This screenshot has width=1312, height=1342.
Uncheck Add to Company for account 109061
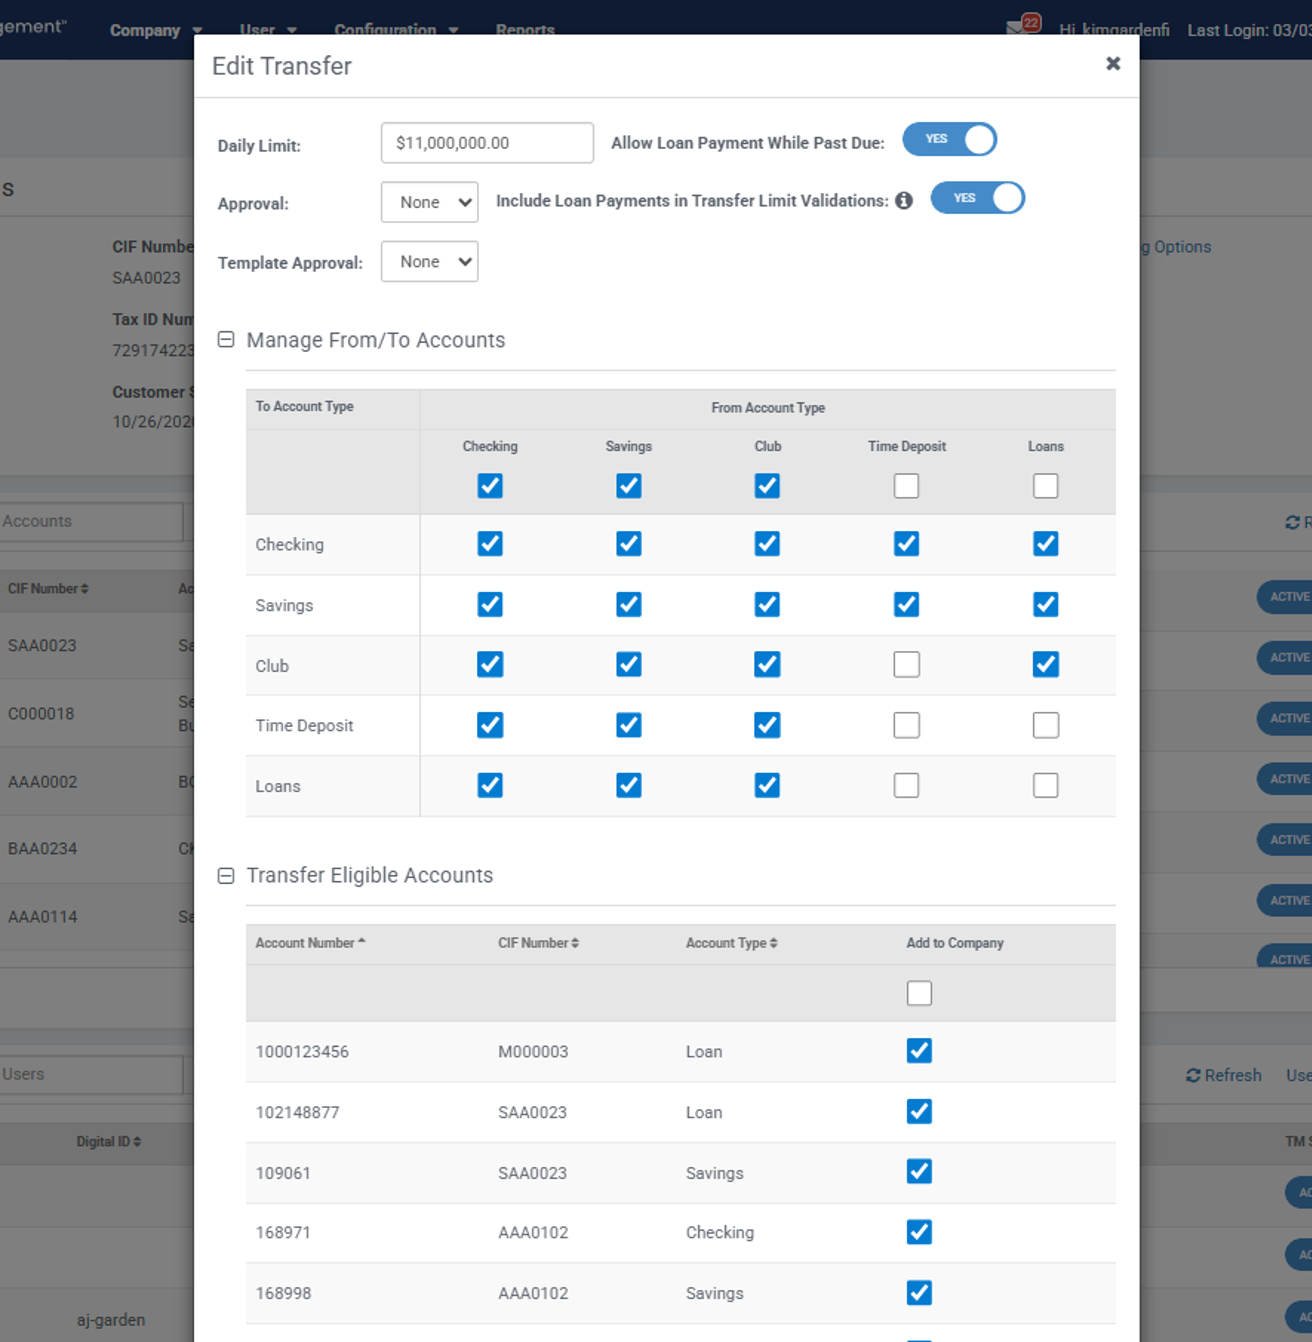tap(919, 1172)
